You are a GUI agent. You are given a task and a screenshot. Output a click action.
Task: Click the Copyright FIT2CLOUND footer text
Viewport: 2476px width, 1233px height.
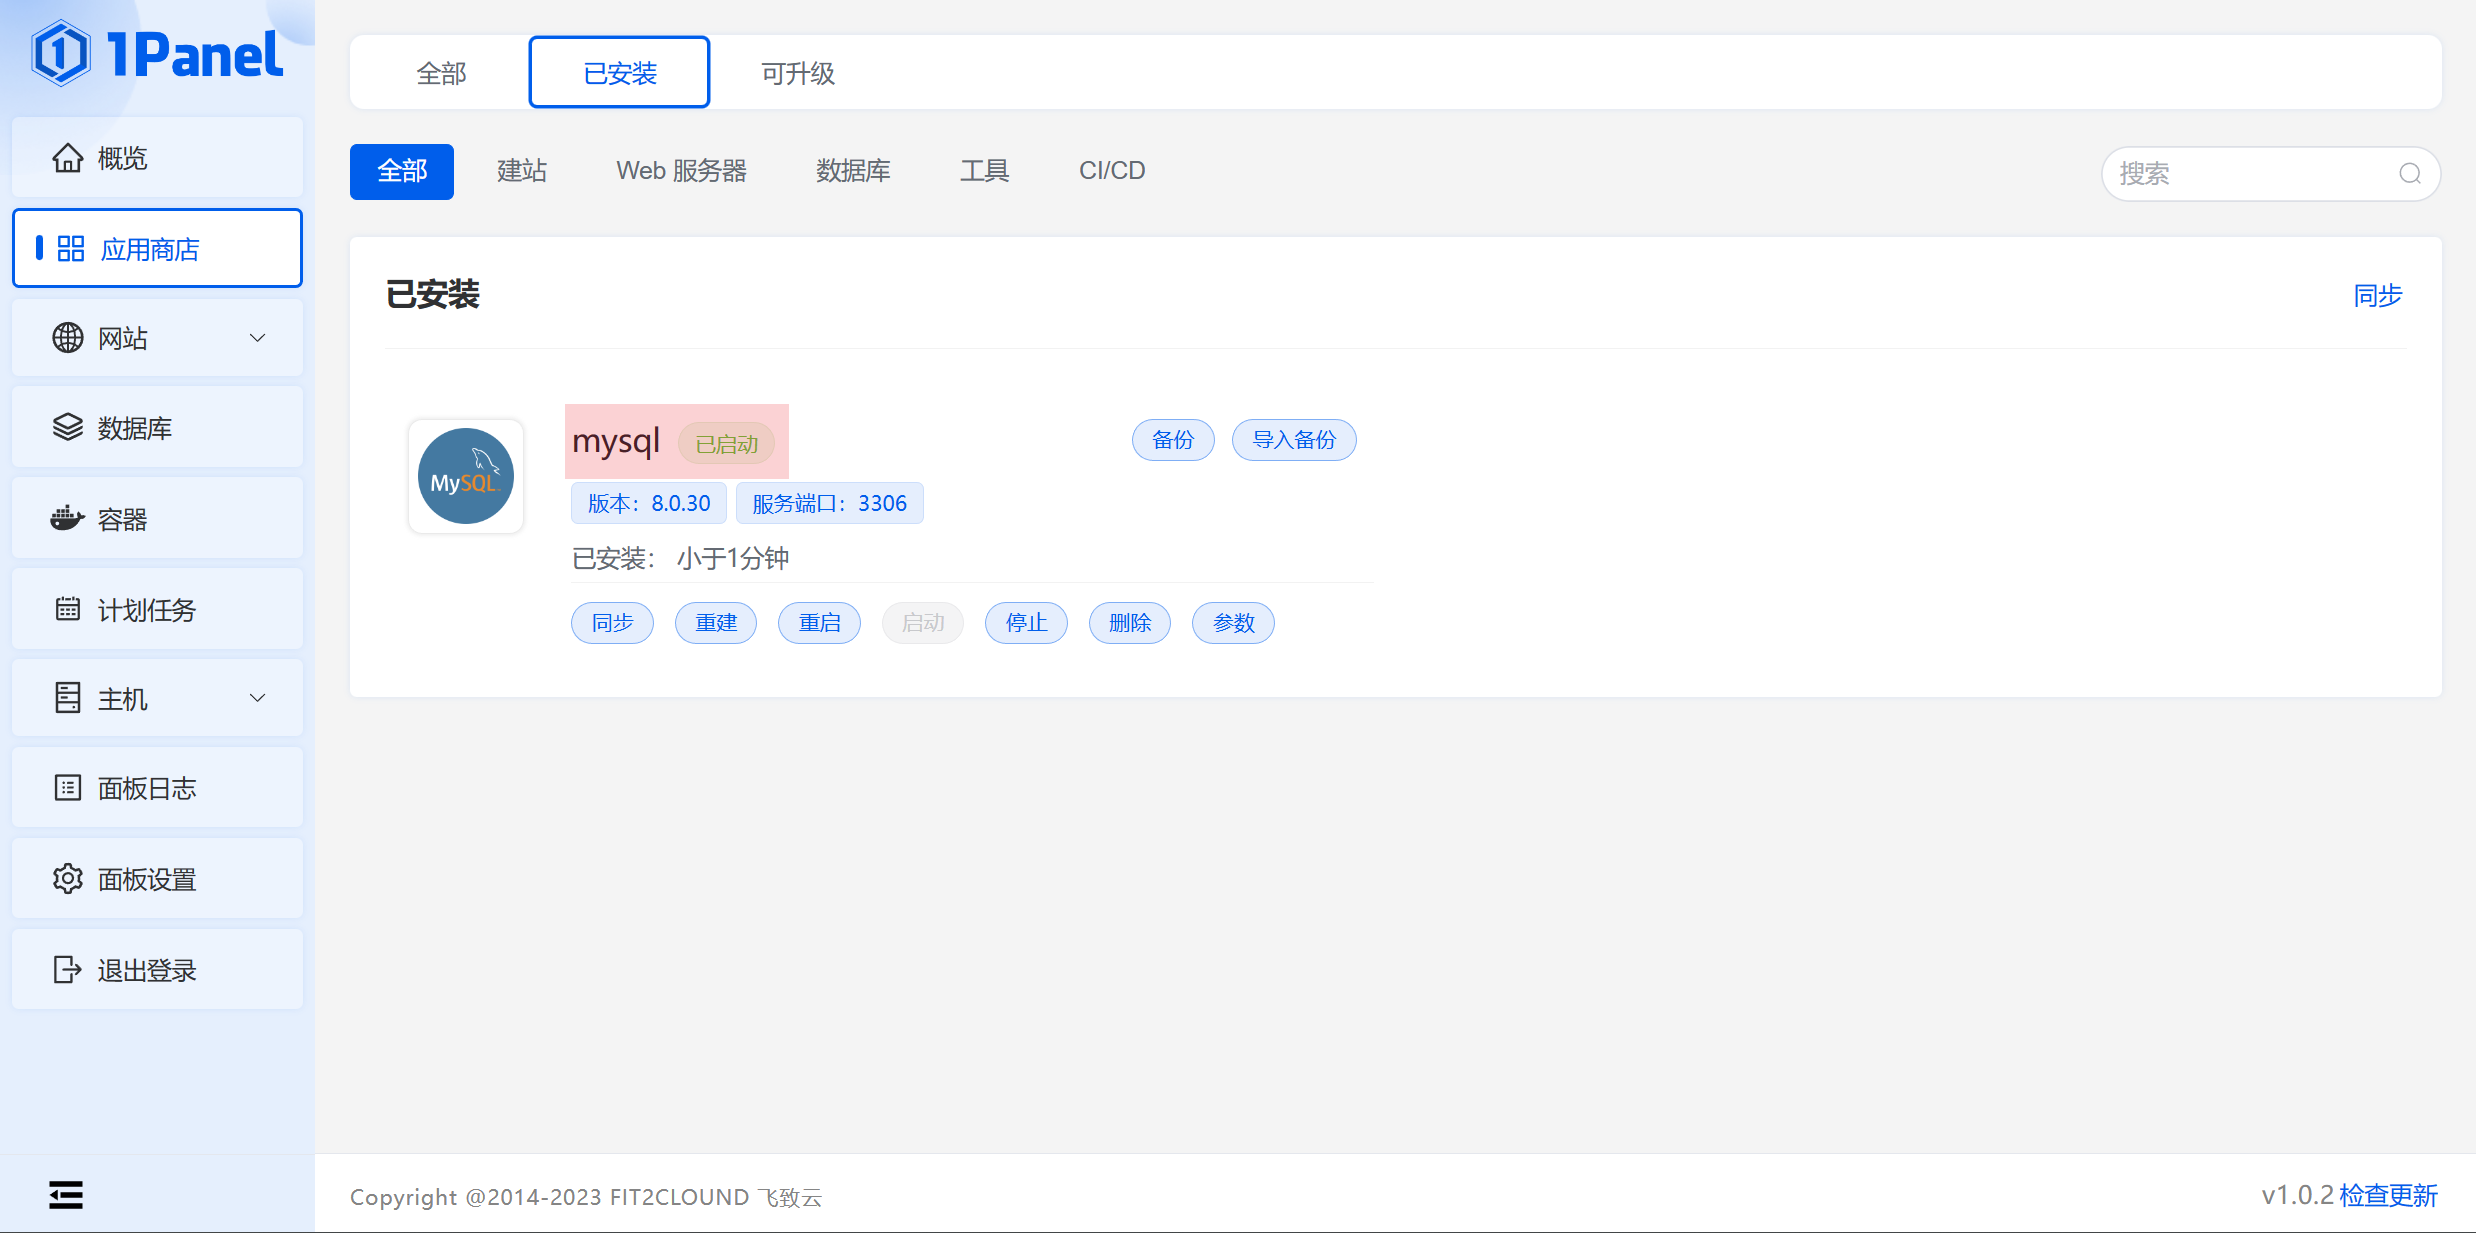586,1197
